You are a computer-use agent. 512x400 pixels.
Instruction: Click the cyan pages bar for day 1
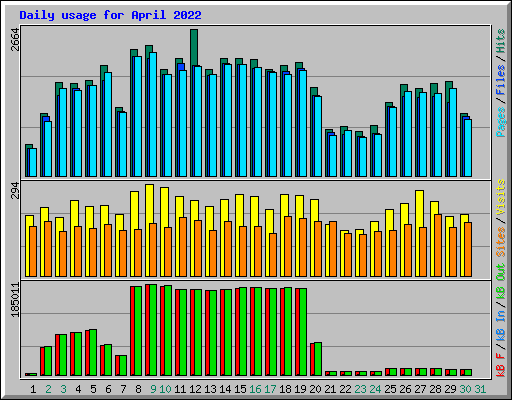pyautogui.click(x=33, y=162)
